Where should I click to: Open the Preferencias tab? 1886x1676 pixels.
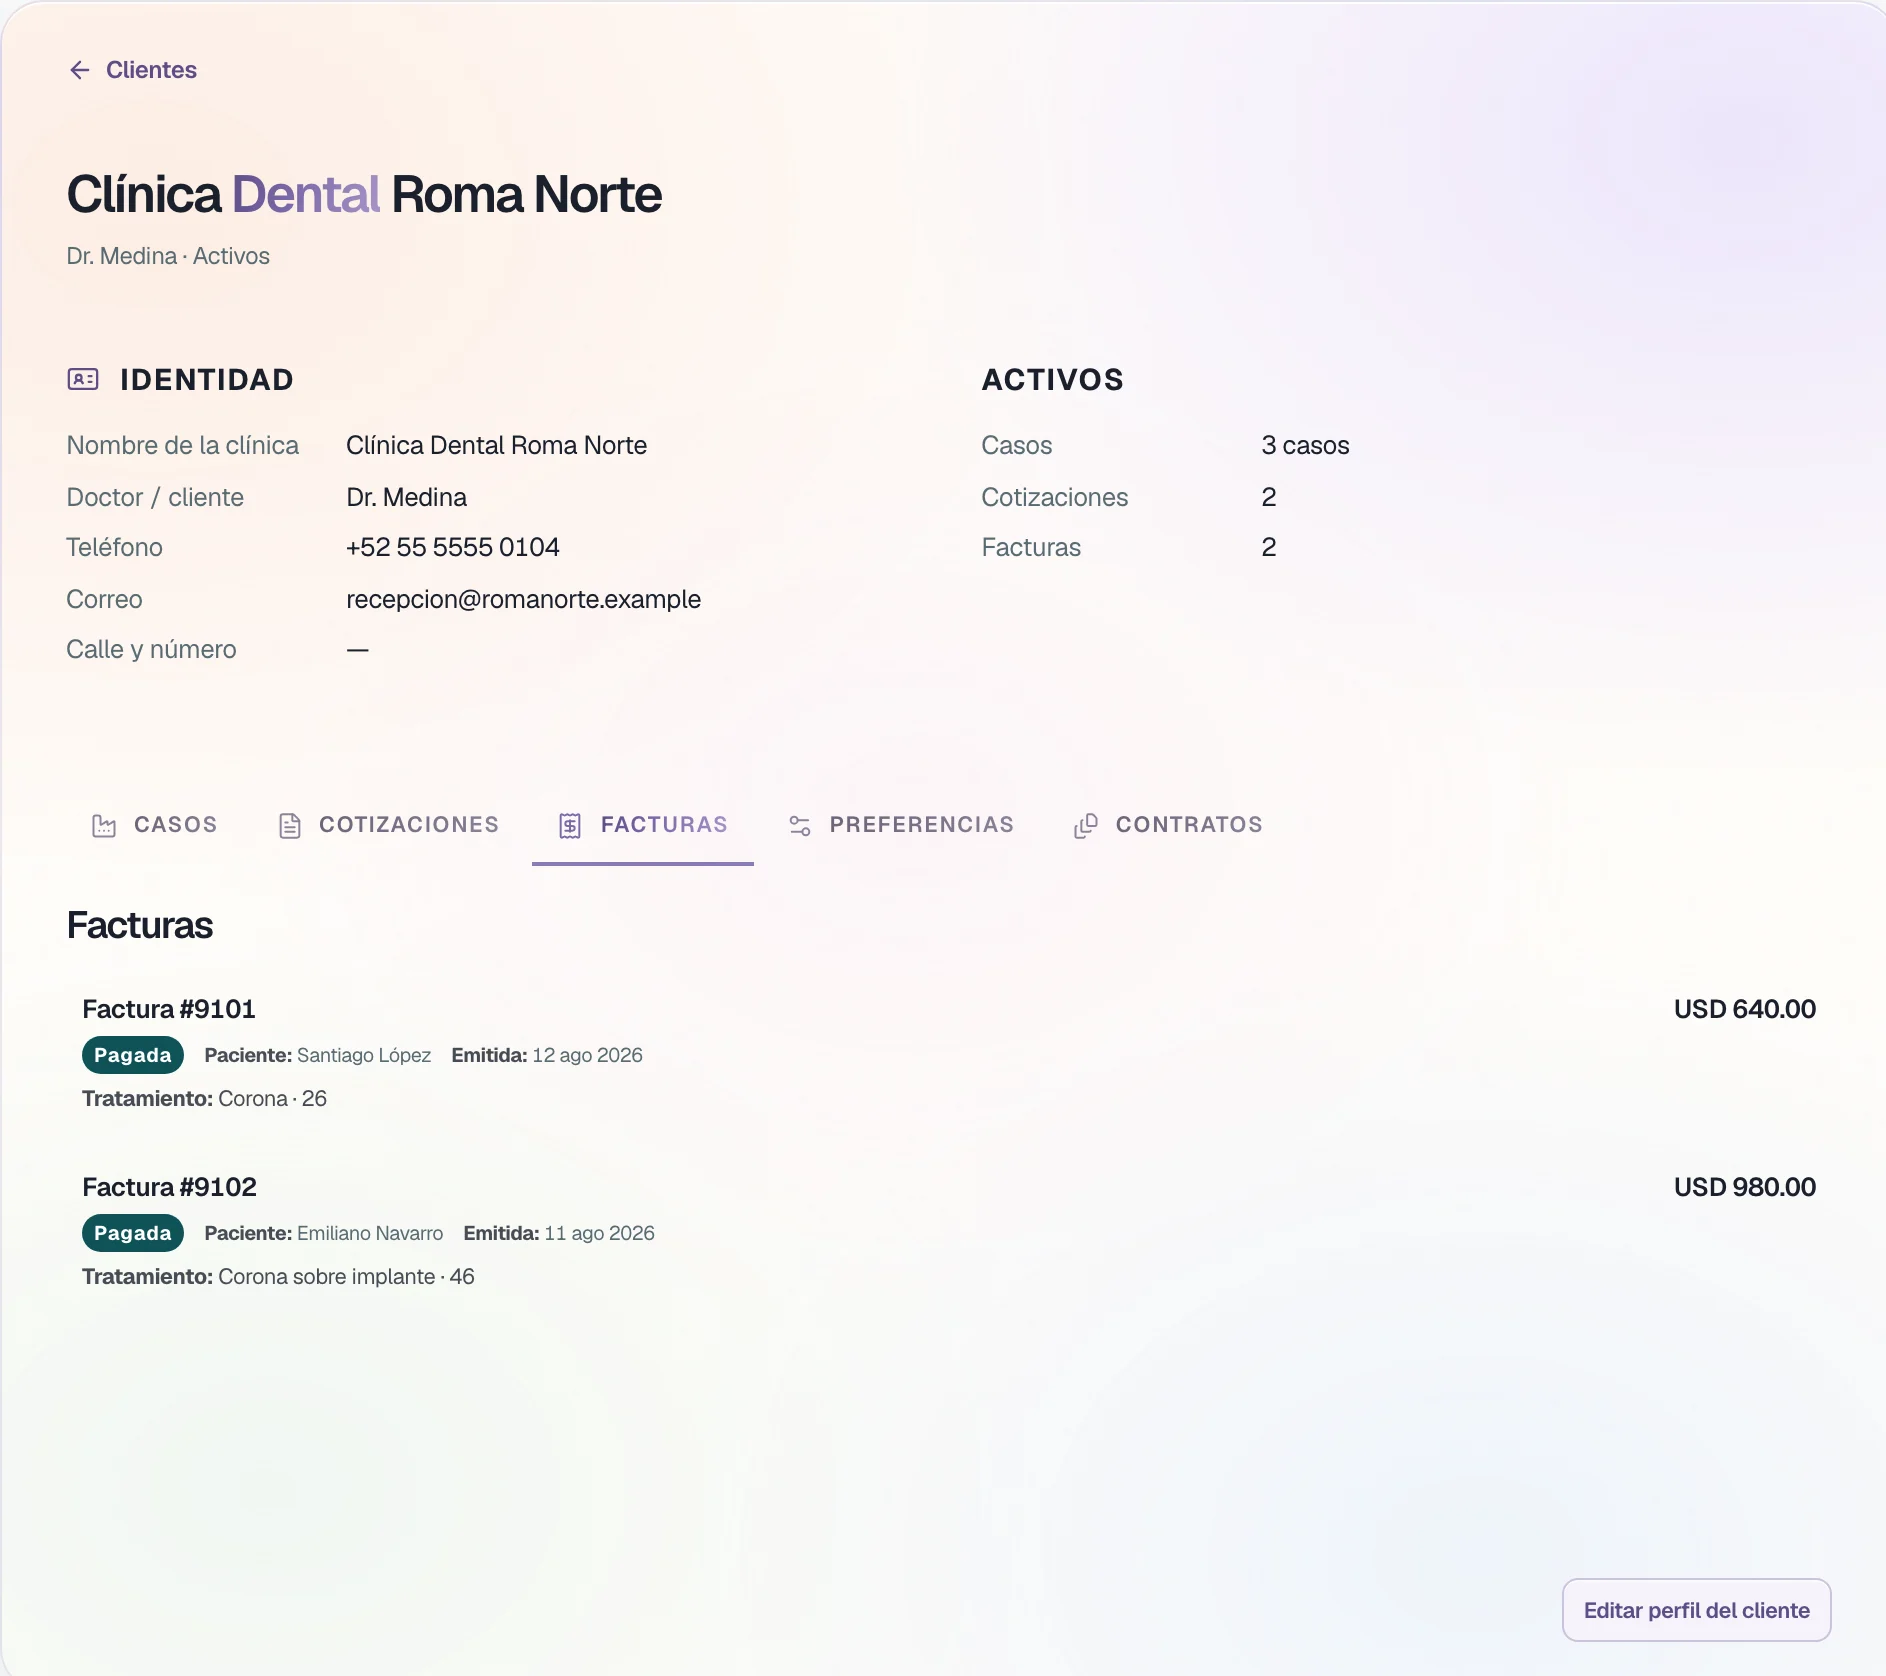coord(901,825)
